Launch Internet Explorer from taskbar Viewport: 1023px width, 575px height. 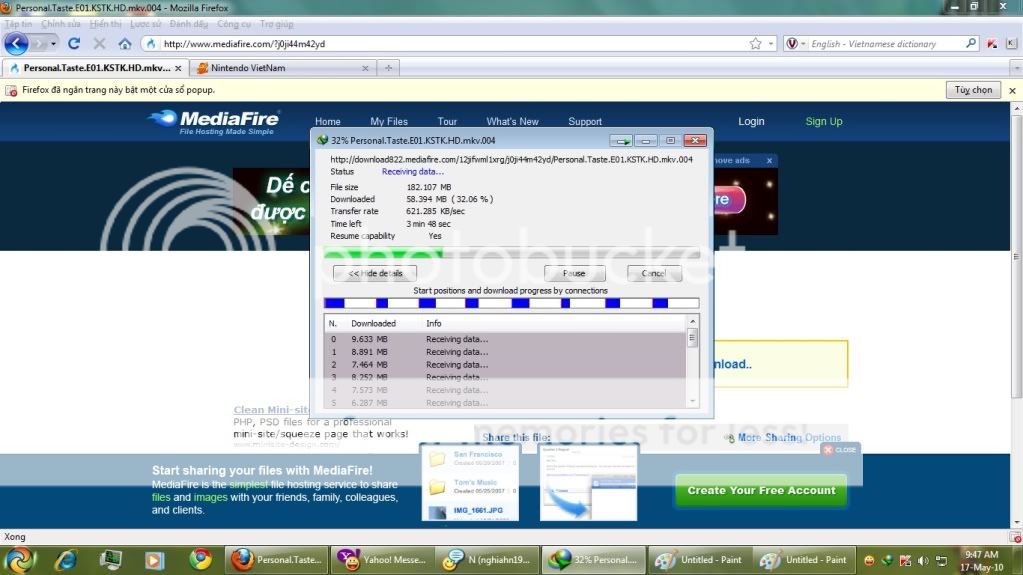(66, 560)
